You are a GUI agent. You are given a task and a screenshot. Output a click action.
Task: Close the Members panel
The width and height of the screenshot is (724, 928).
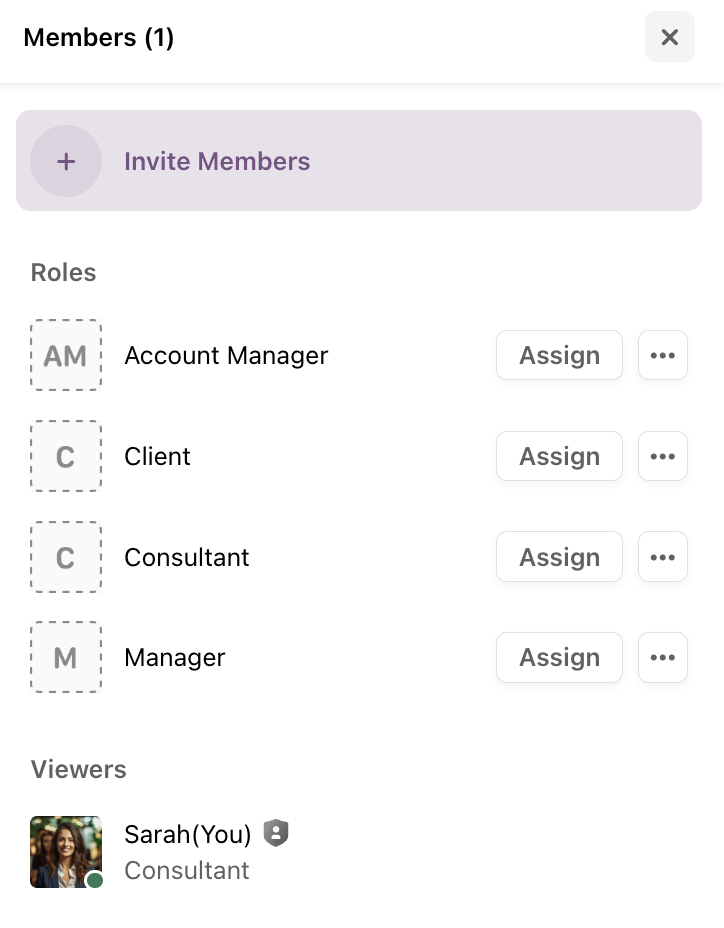(x=669, y=38)
